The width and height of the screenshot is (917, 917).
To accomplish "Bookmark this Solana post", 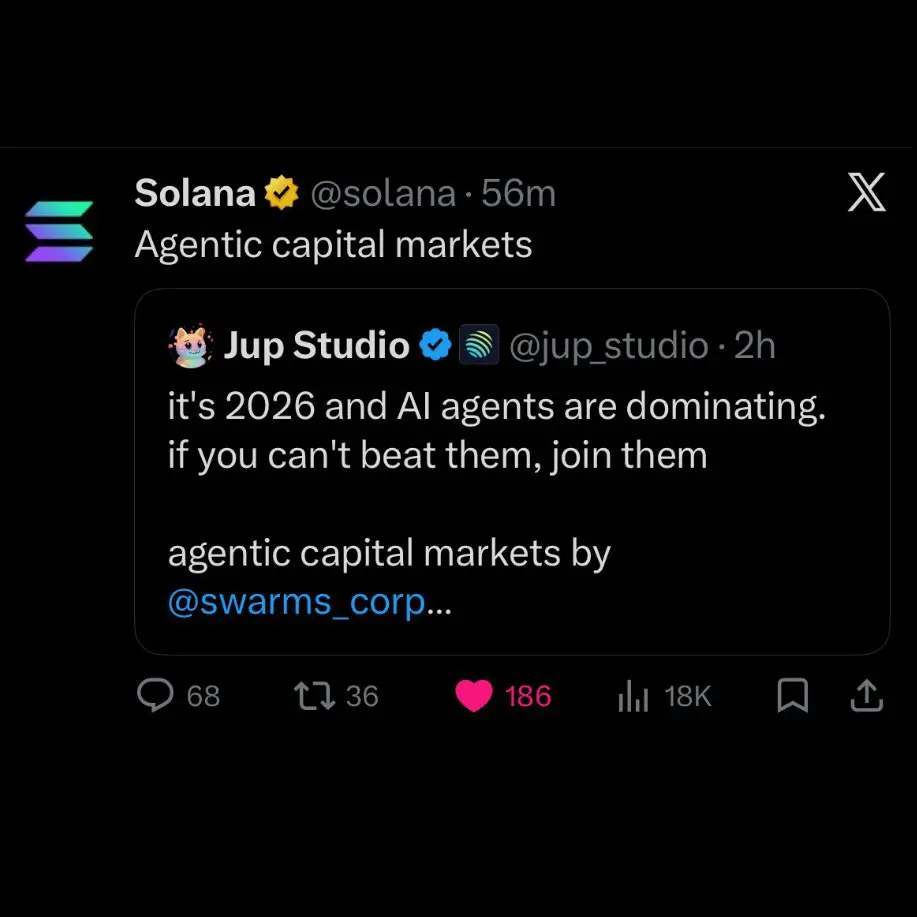I will tap(792, 695).
